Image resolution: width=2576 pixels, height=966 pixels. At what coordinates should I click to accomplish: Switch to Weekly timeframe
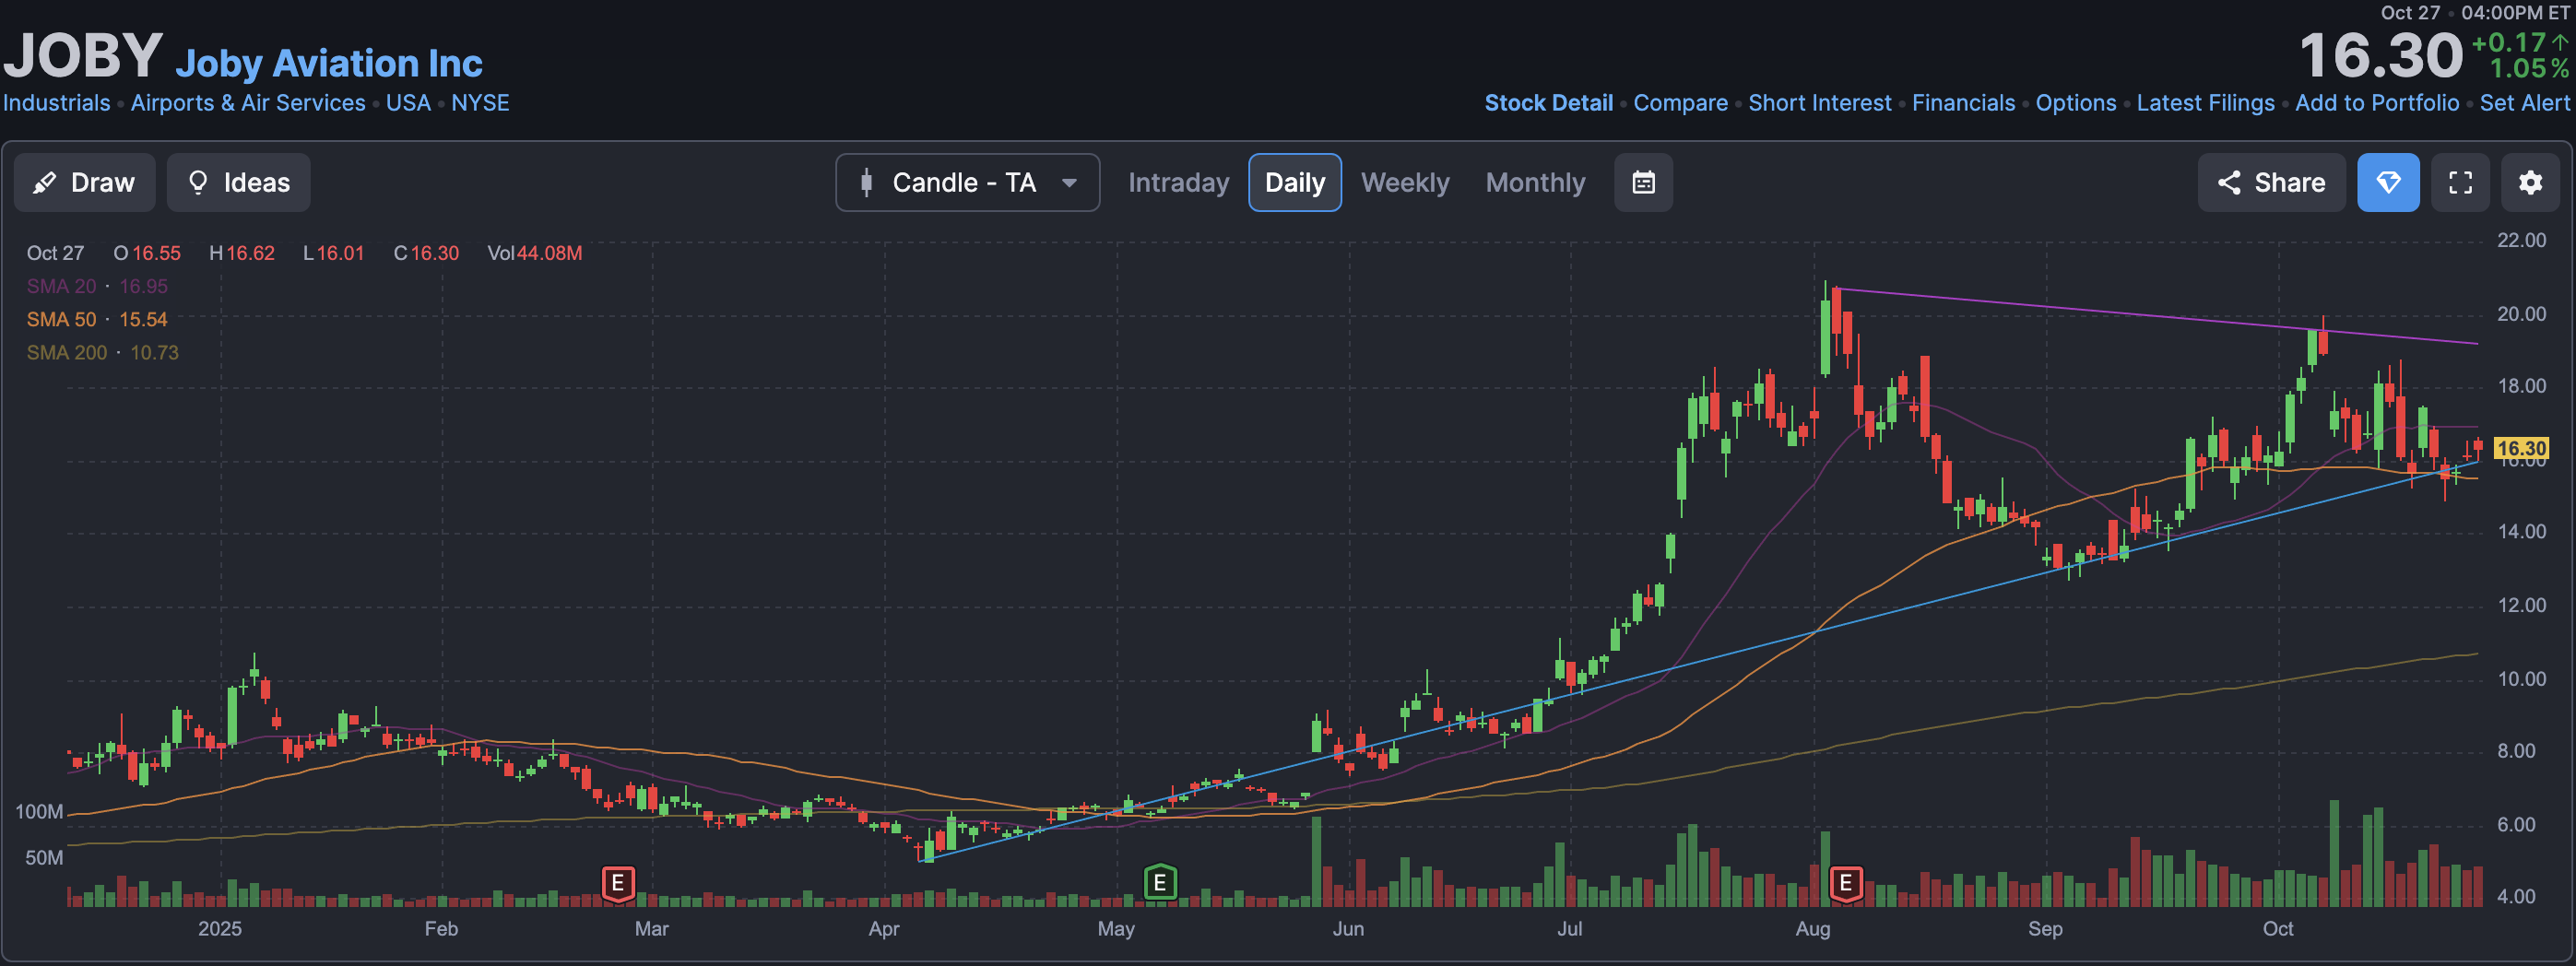pyautogui.click(x=1404, y=182)
